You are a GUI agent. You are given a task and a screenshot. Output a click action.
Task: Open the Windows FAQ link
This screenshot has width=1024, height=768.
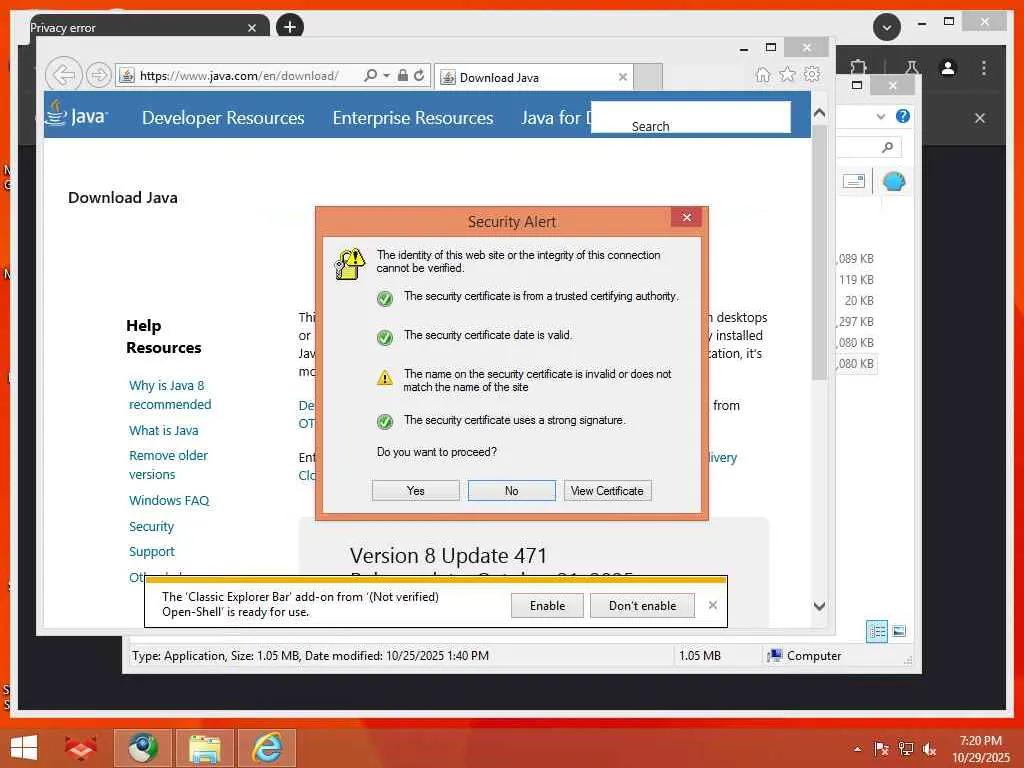tap(169, 500)
